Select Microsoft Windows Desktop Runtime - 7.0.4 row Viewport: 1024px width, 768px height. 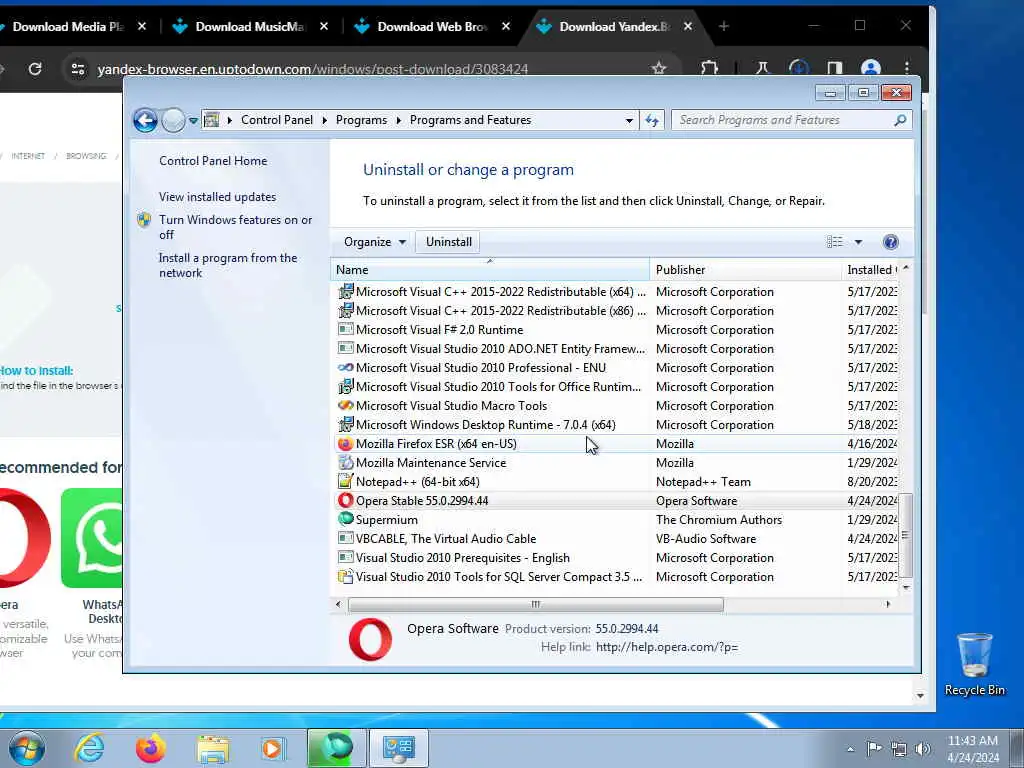[616, 424]
